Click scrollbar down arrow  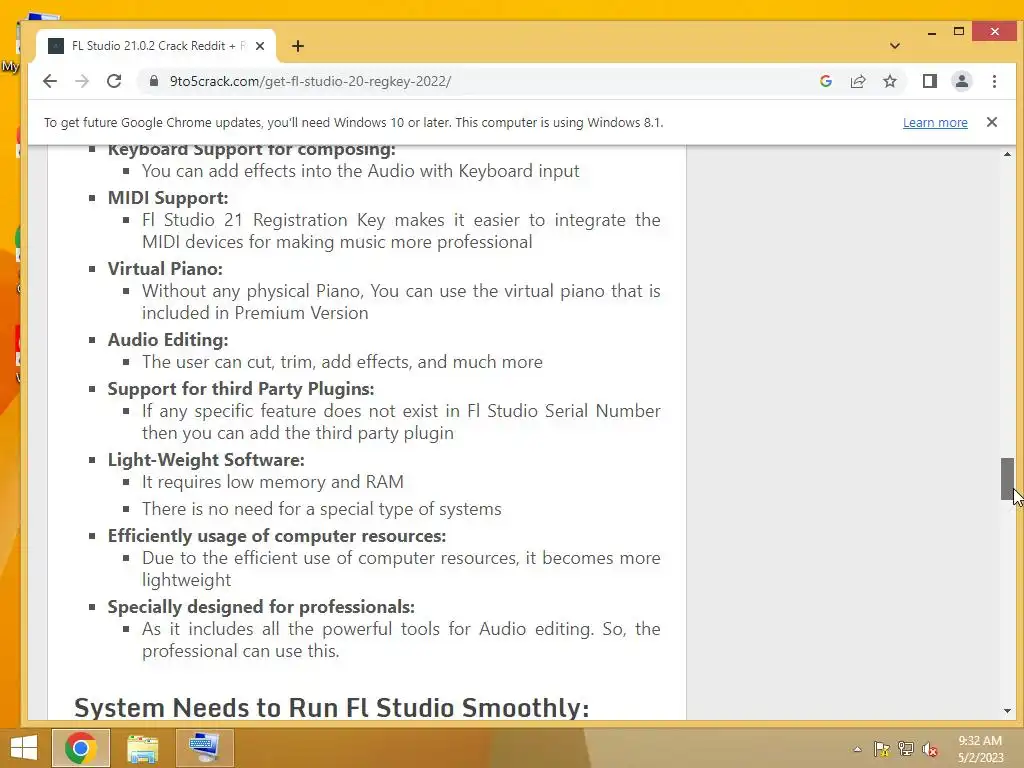[1007, 711]
